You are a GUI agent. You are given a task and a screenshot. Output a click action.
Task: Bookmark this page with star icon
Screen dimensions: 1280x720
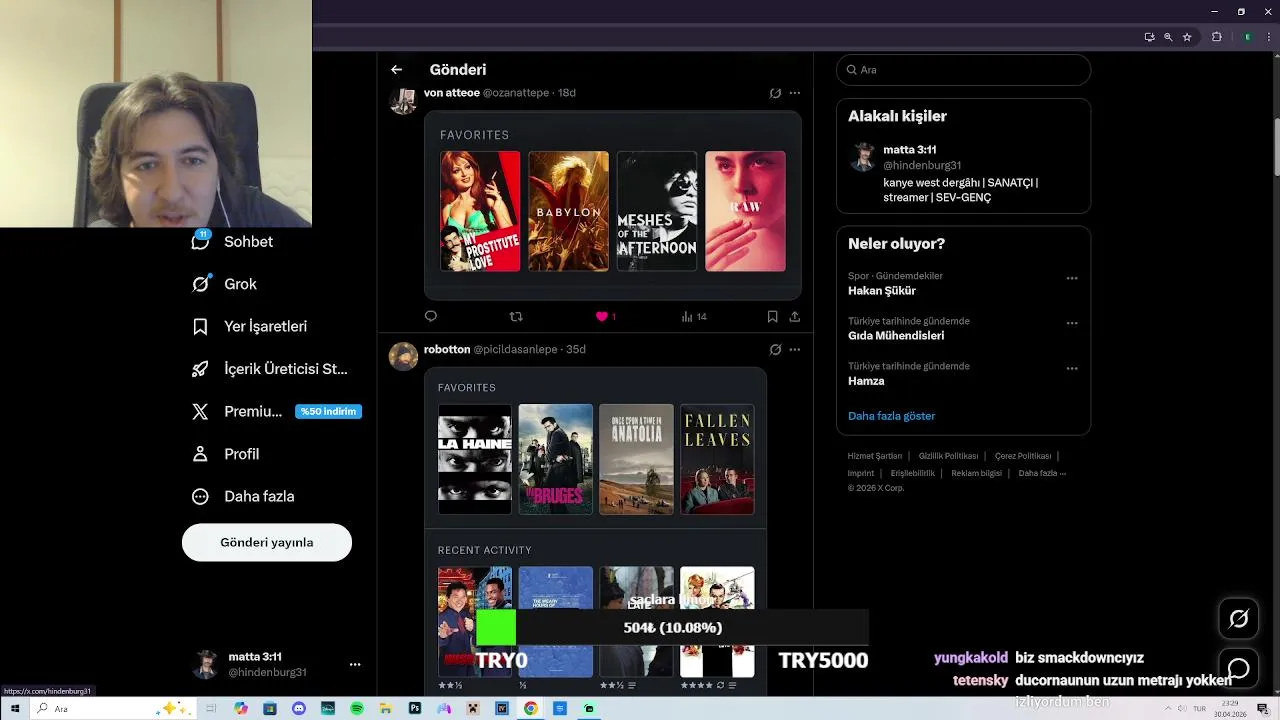point(1187,37)
